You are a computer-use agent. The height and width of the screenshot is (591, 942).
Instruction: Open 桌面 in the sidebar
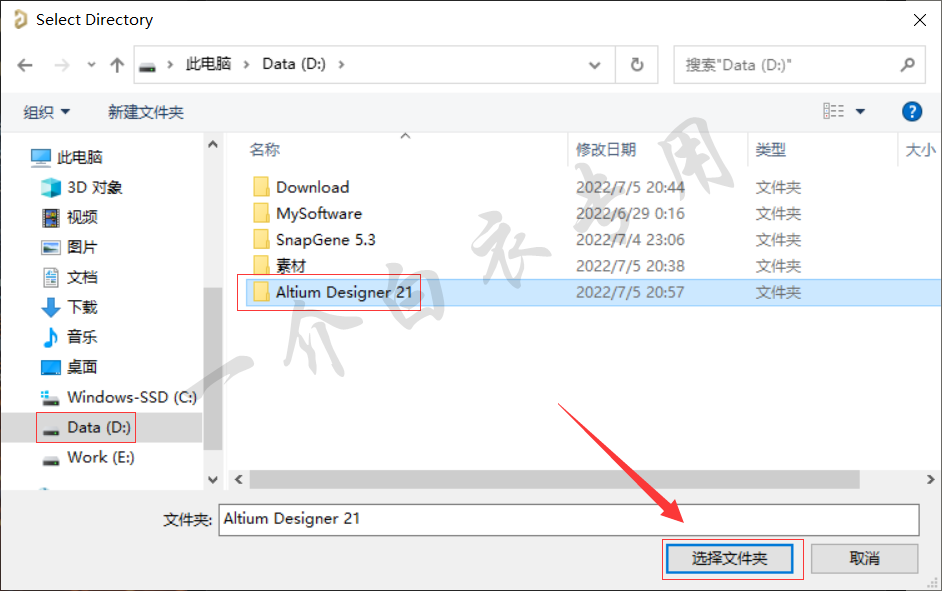click(82, 367)
